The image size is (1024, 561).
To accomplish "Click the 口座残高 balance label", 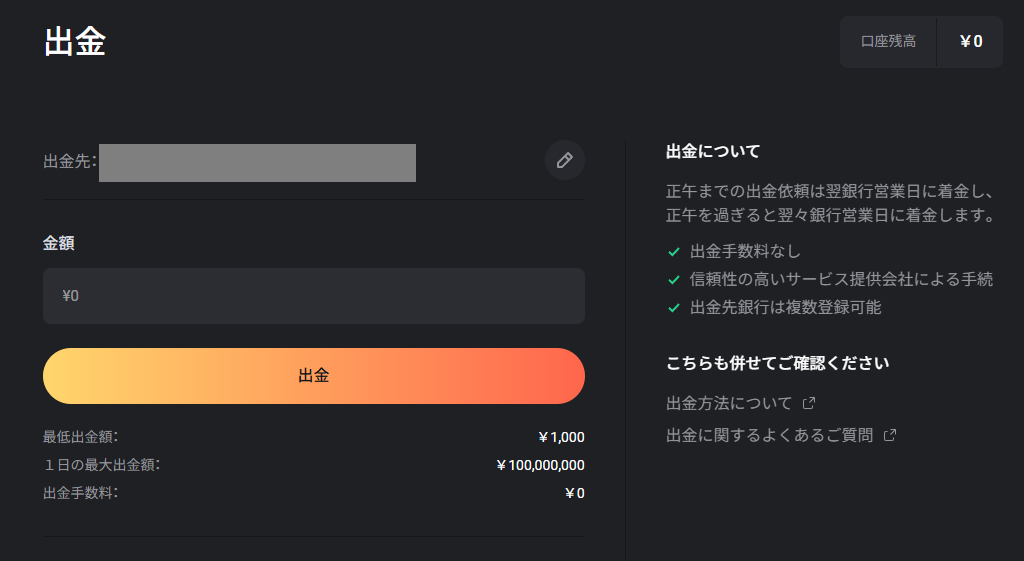I will (x=888, y=41).
